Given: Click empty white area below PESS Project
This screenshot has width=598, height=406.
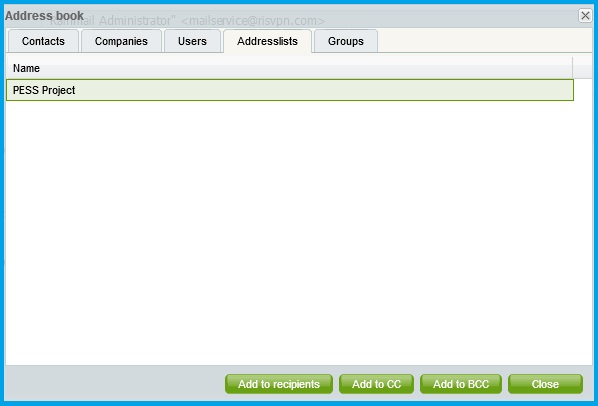Looking at the screenshot, I should (290, 233).
